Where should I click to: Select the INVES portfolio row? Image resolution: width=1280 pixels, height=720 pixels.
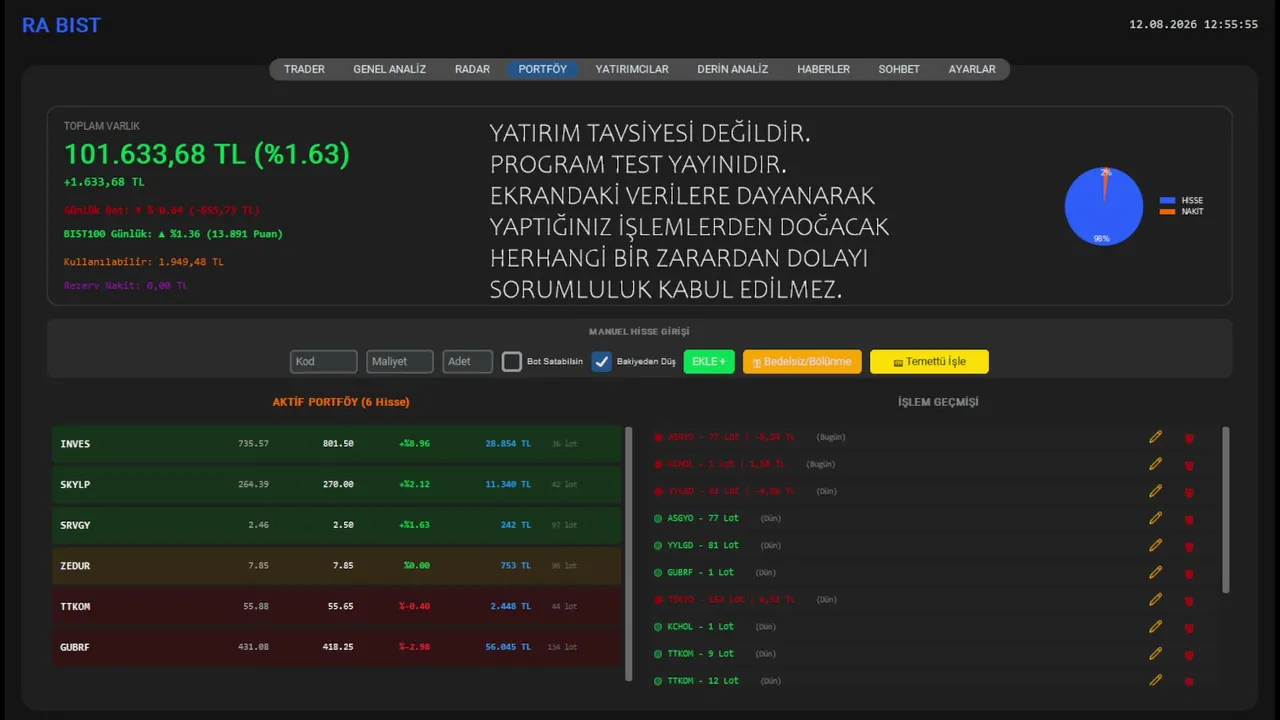tap(337, 443)
